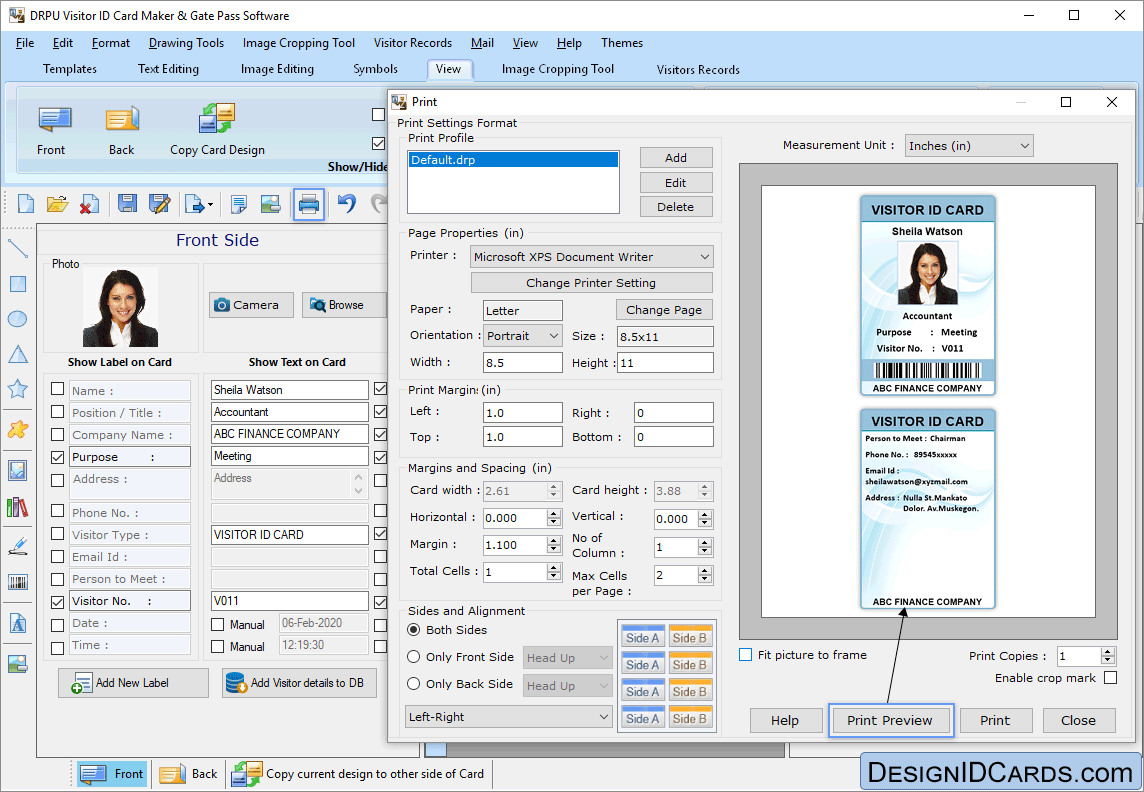Click the Horizontal spacing stepper
The width and height of the screenshot is (1144, 792).
554,518
